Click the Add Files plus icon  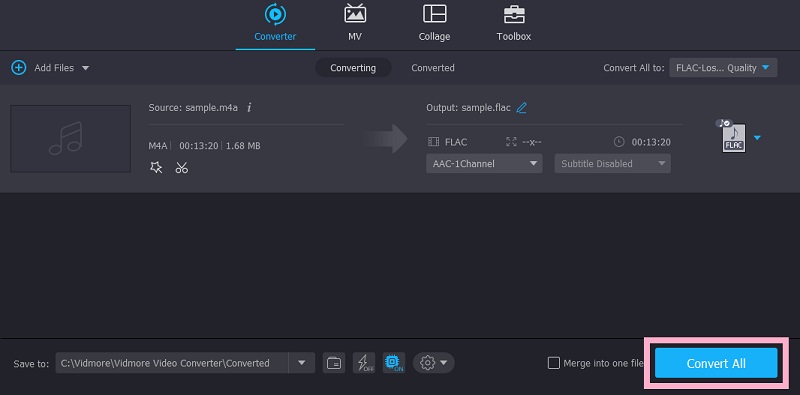click(x=19, y=68)
